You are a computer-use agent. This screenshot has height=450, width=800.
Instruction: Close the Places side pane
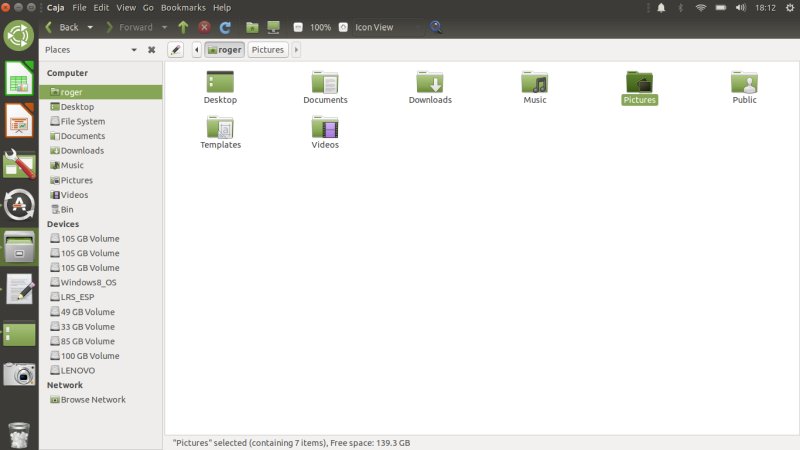(x=152, y=49)
